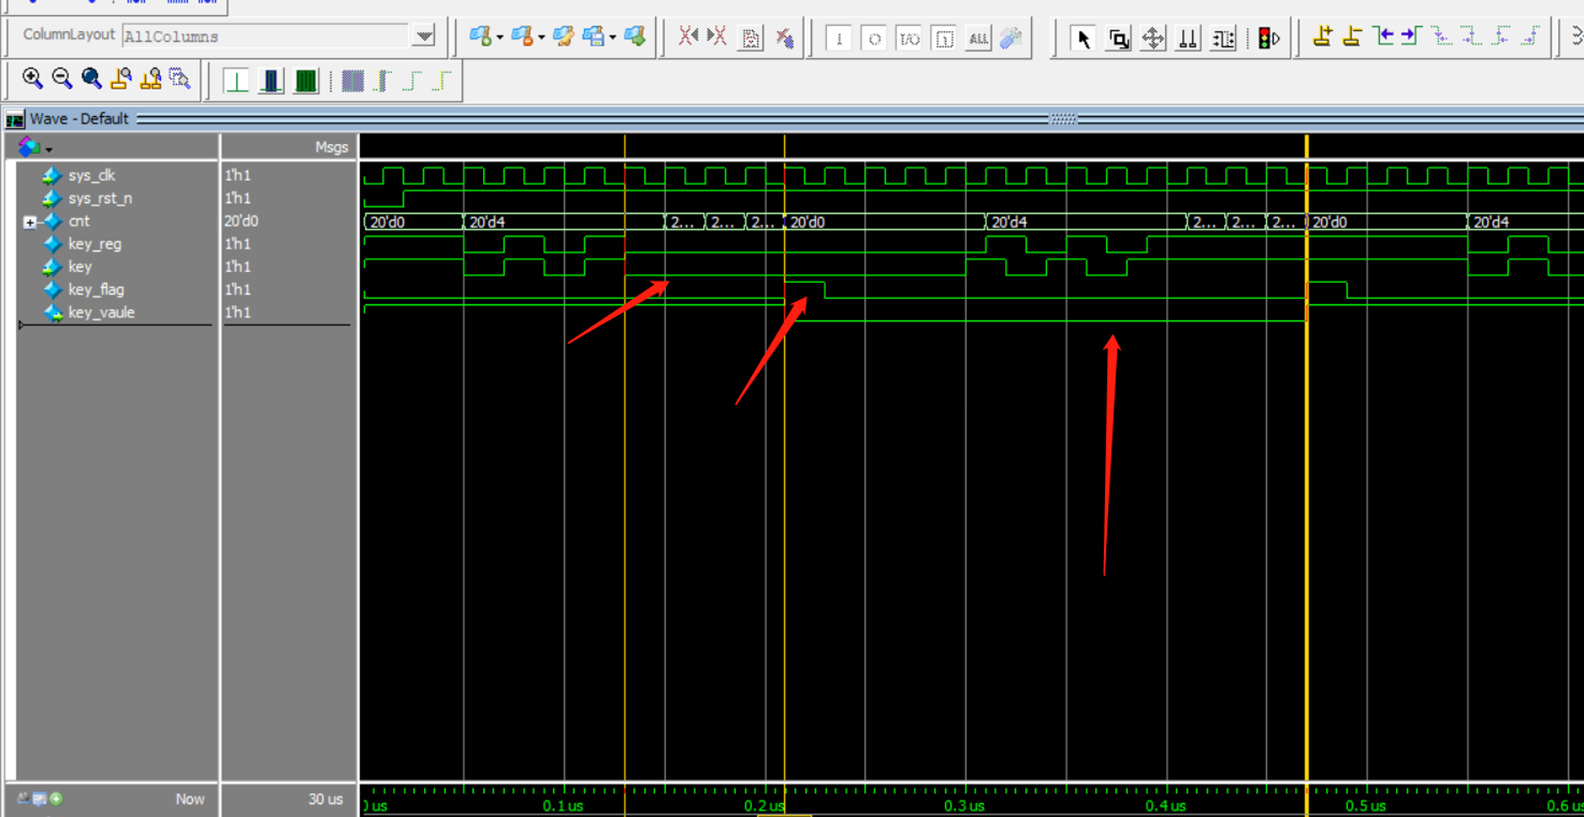The image size is (1584, 817).
Task: Open the ColumnLayout dropdown arrow
Action: (424, 37)
